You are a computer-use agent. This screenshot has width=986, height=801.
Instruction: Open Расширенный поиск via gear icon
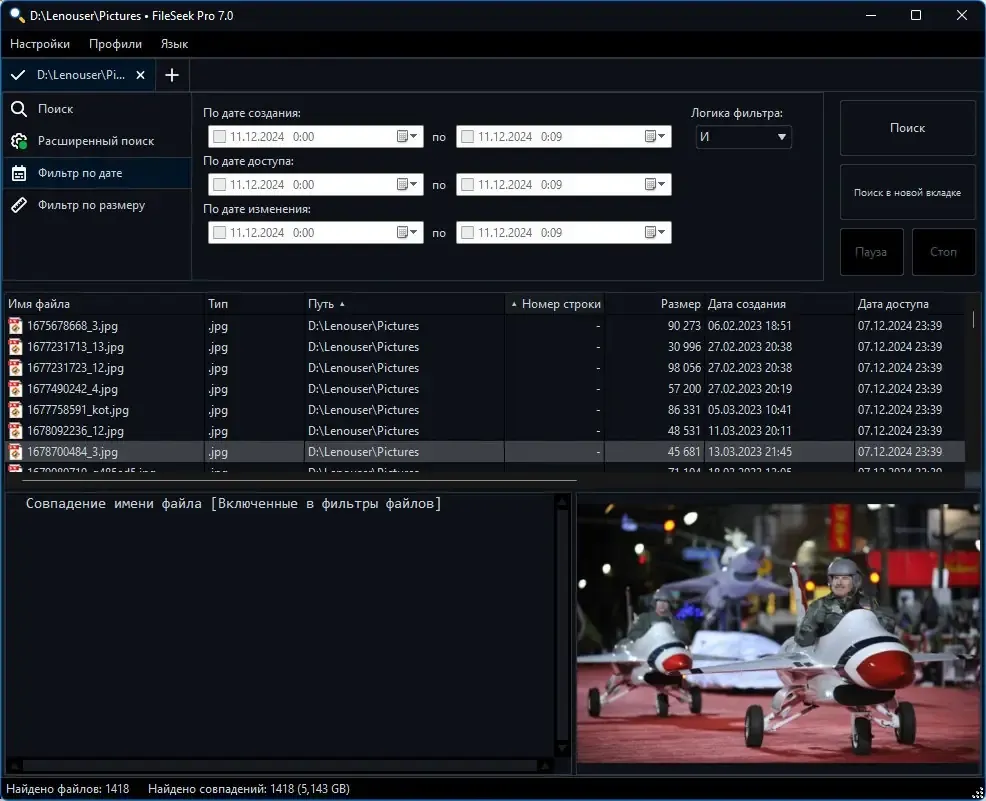(x=19, y=141)
